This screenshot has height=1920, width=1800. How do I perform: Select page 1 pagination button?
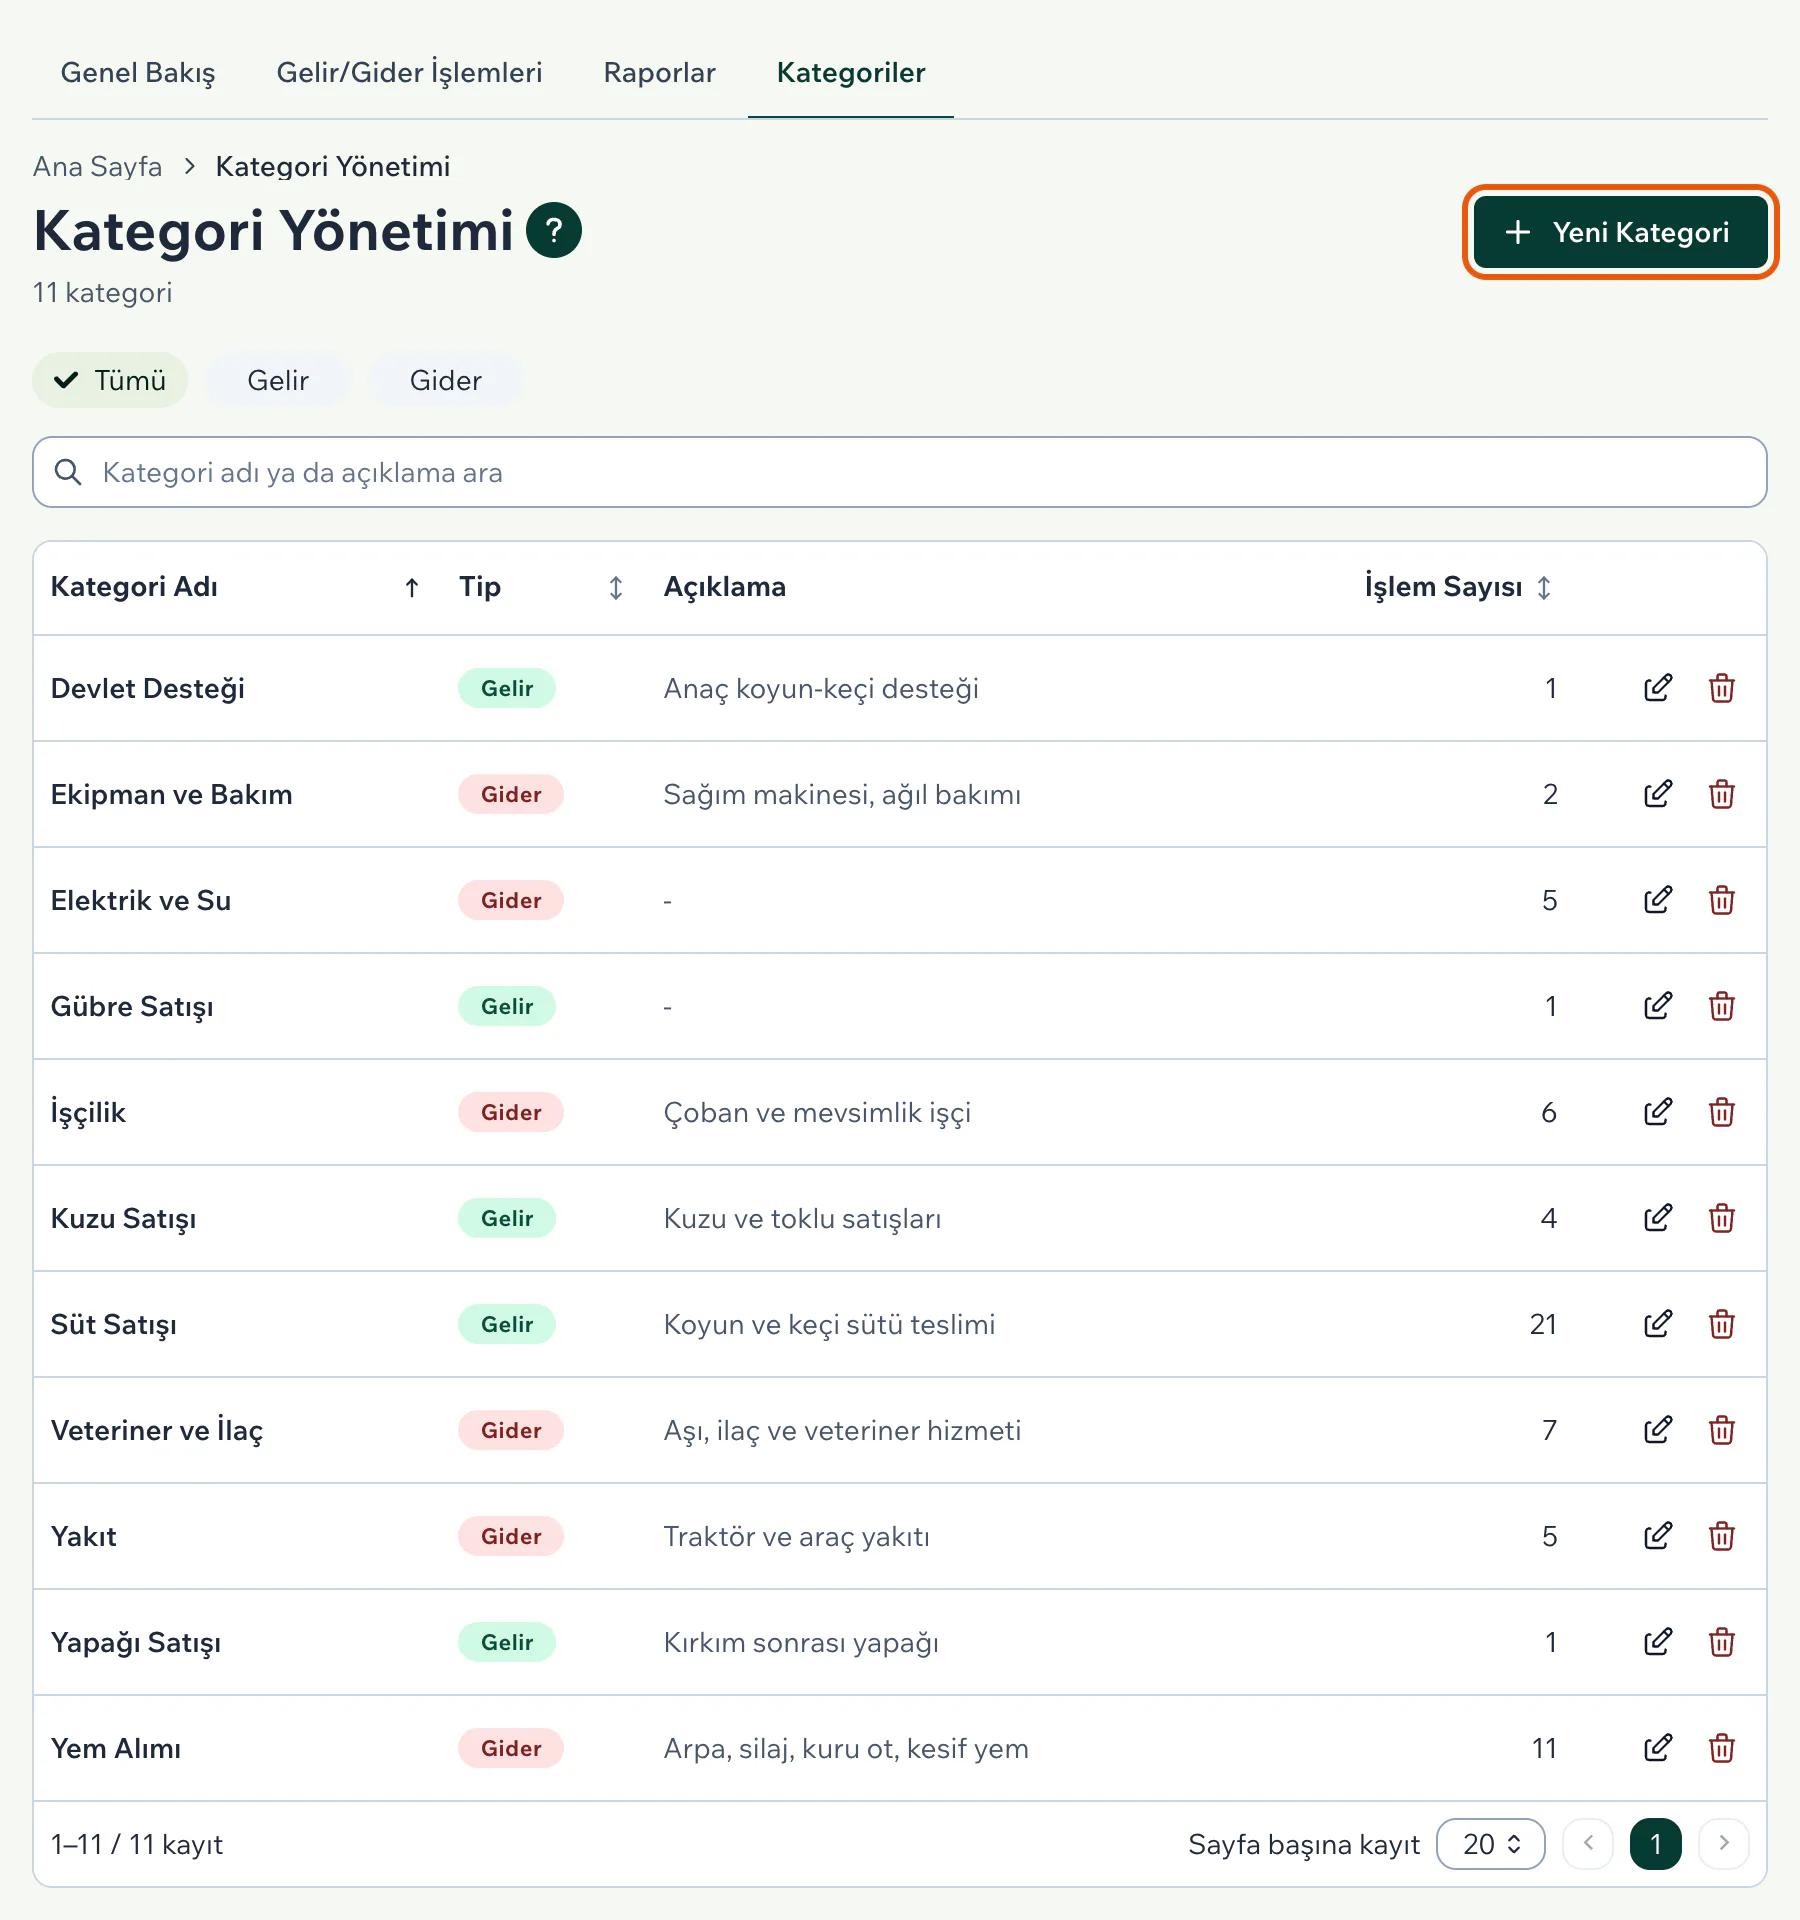point(1656,1844)
